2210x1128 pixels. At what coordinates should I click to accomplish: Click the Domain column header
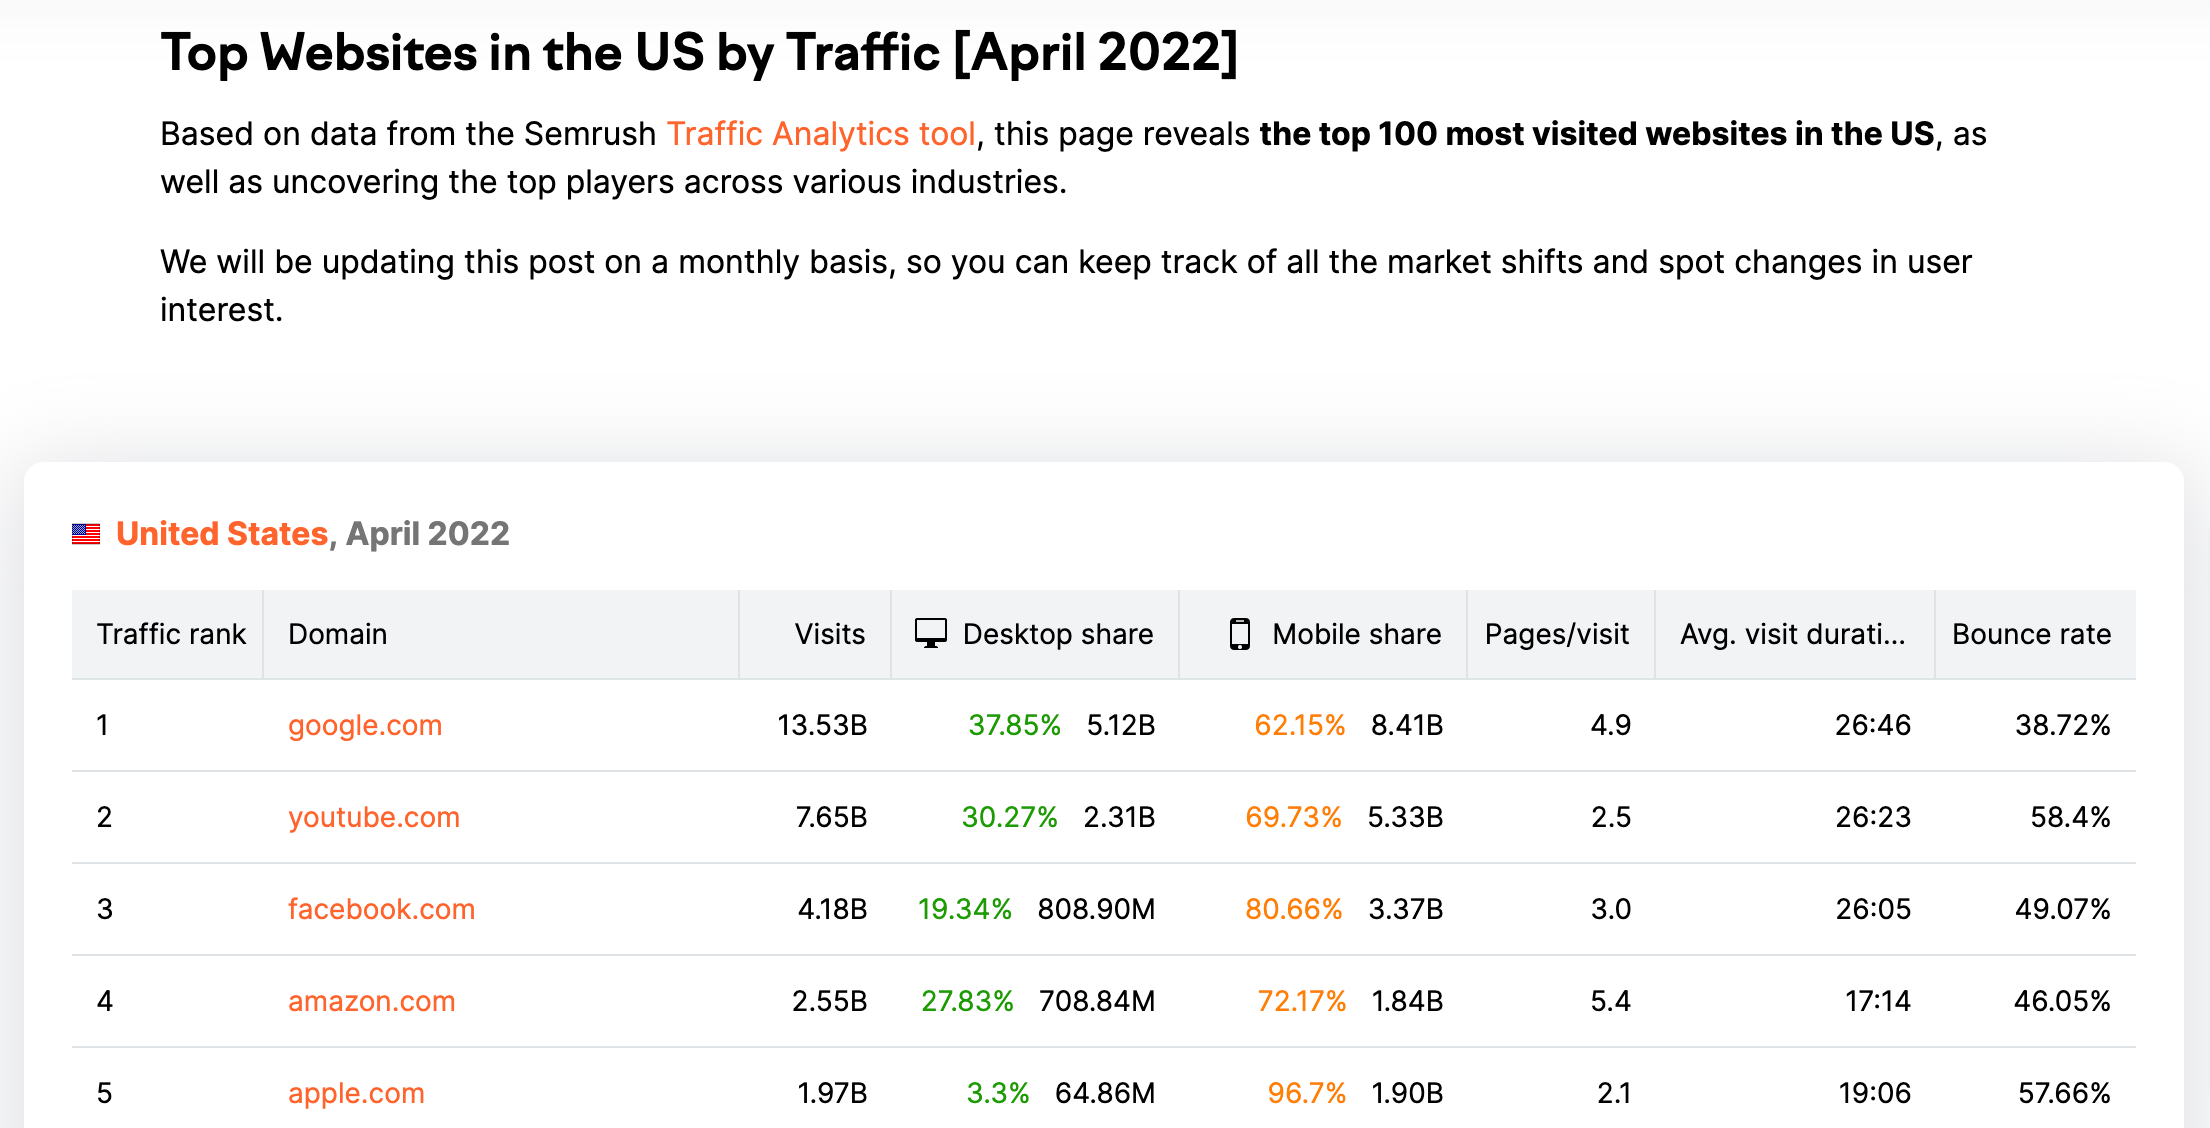tap(337, 634)
